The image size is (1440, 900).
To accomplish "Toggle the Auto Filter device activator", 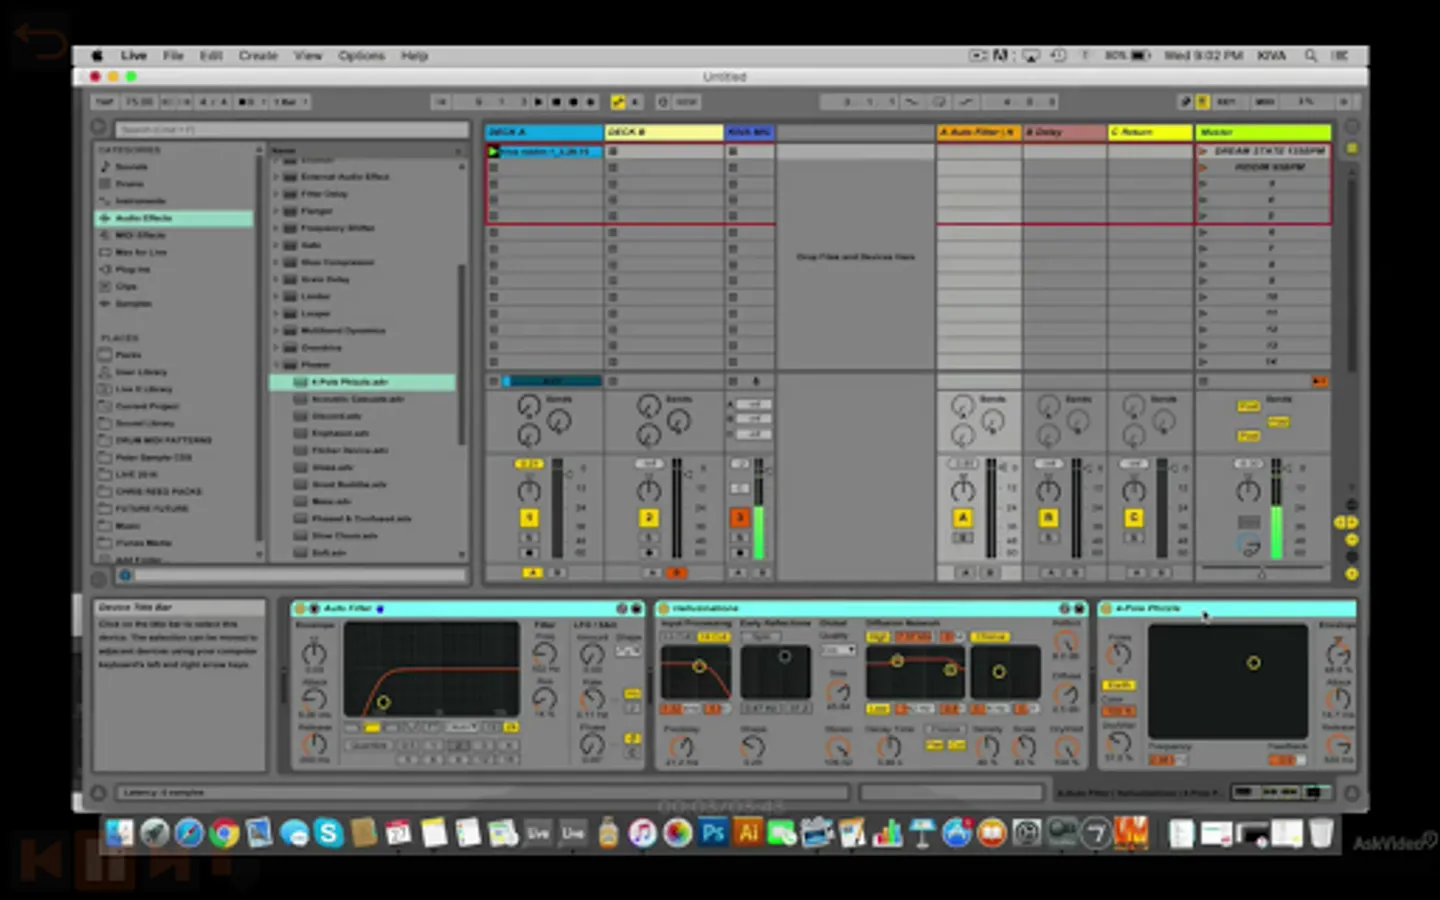I will point(299,608).
